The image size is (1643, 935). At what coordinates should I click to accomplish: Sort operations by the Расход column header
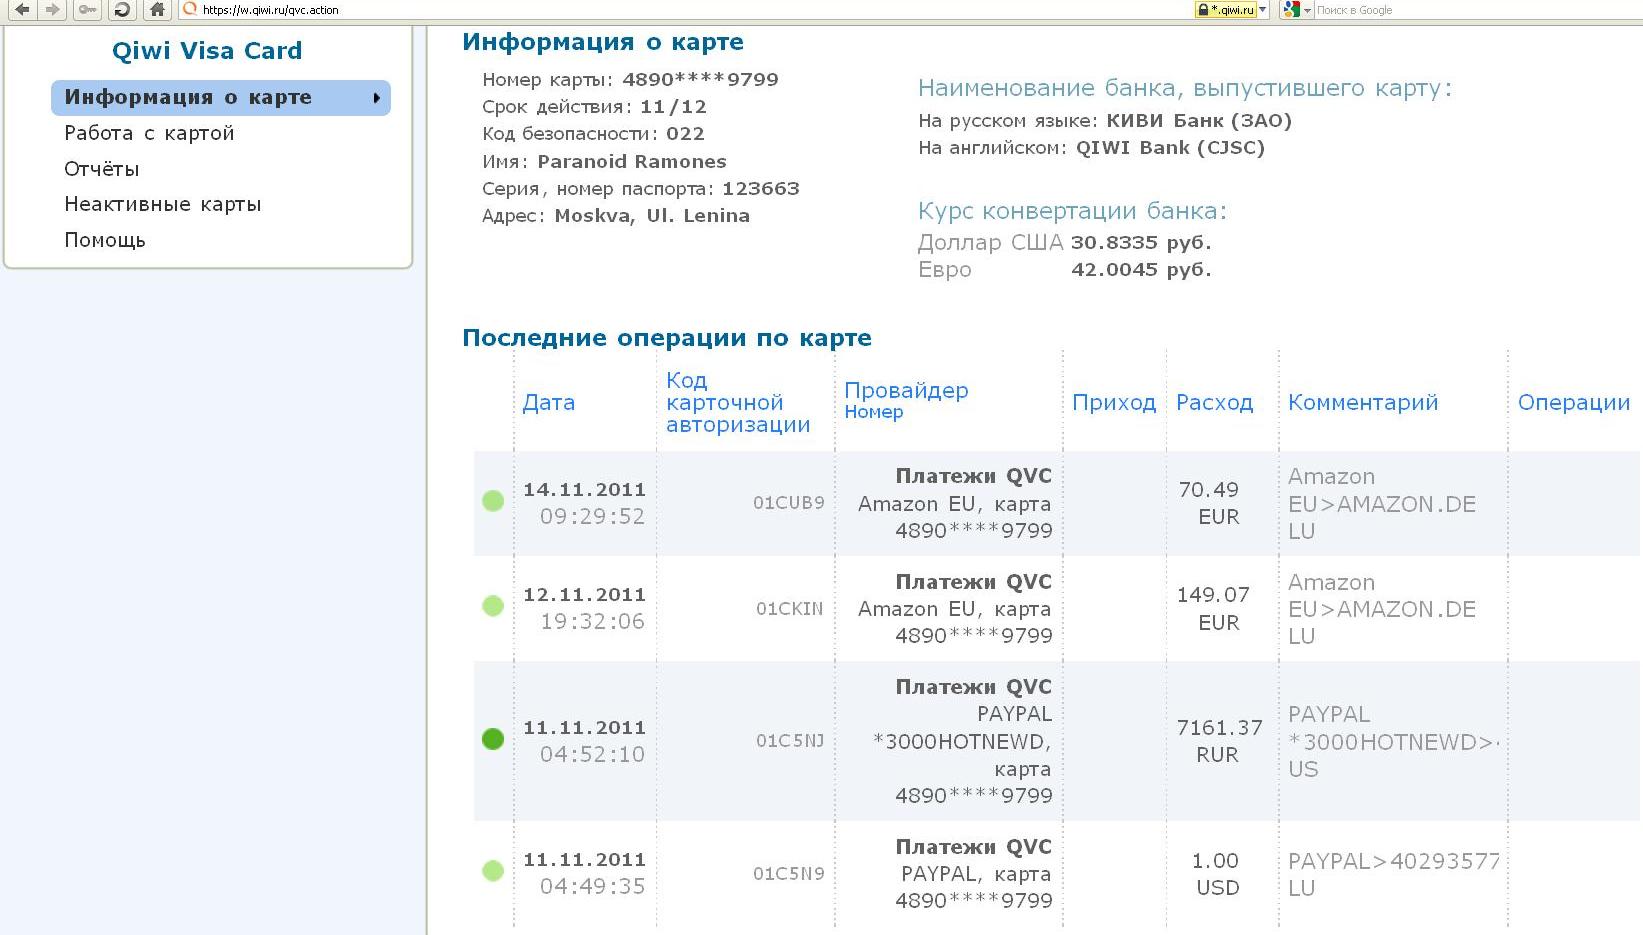(x=1214, y=402)
